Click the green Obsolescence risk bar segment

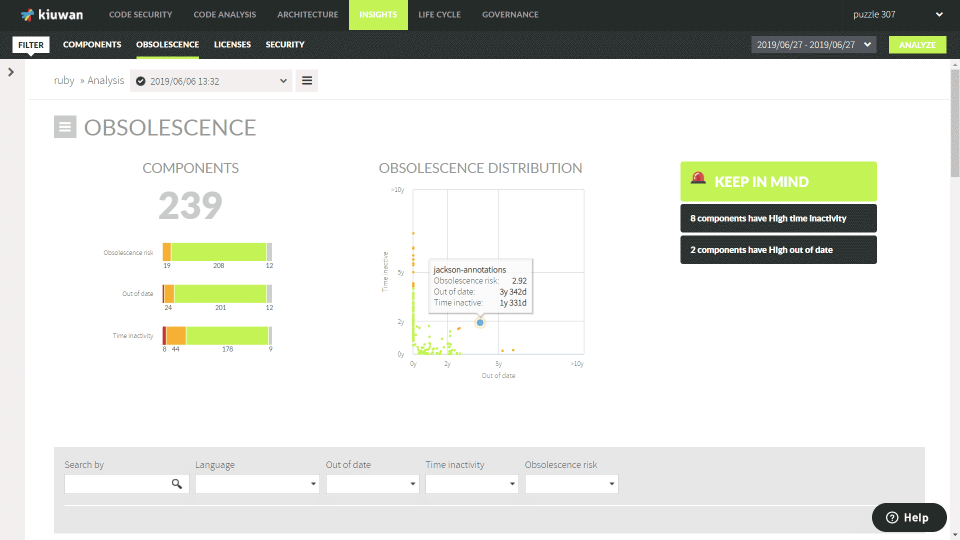point(219,252)
